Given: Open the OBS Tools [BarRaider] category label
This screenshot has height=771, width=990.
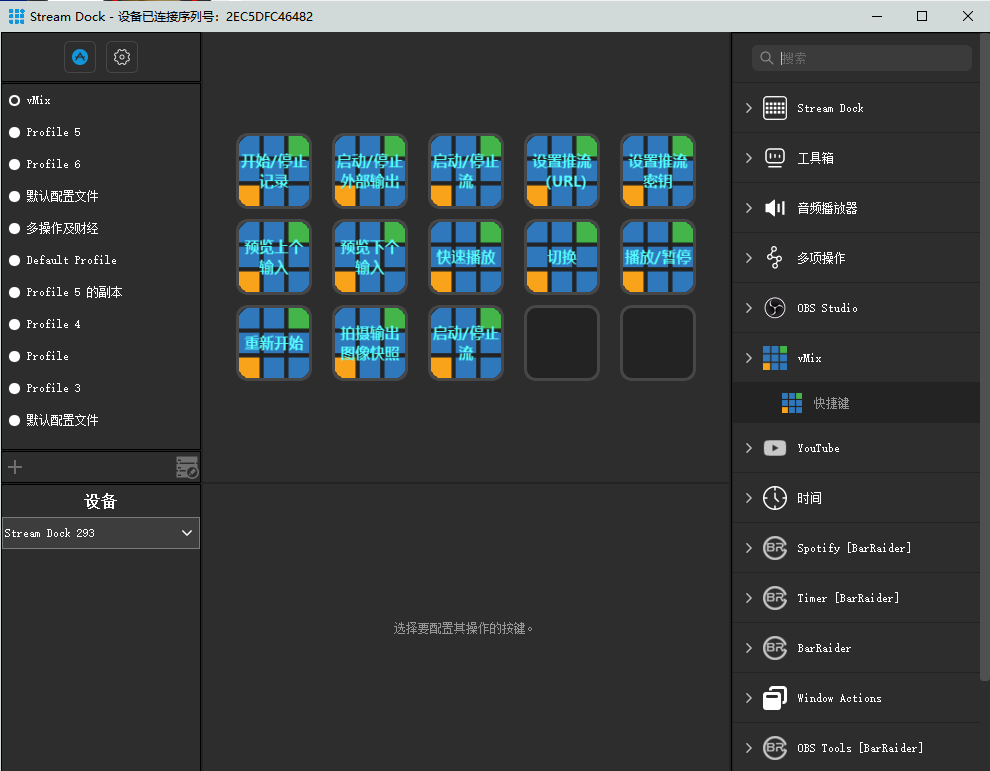Looking at the screenshot, I should coord(860,748).
